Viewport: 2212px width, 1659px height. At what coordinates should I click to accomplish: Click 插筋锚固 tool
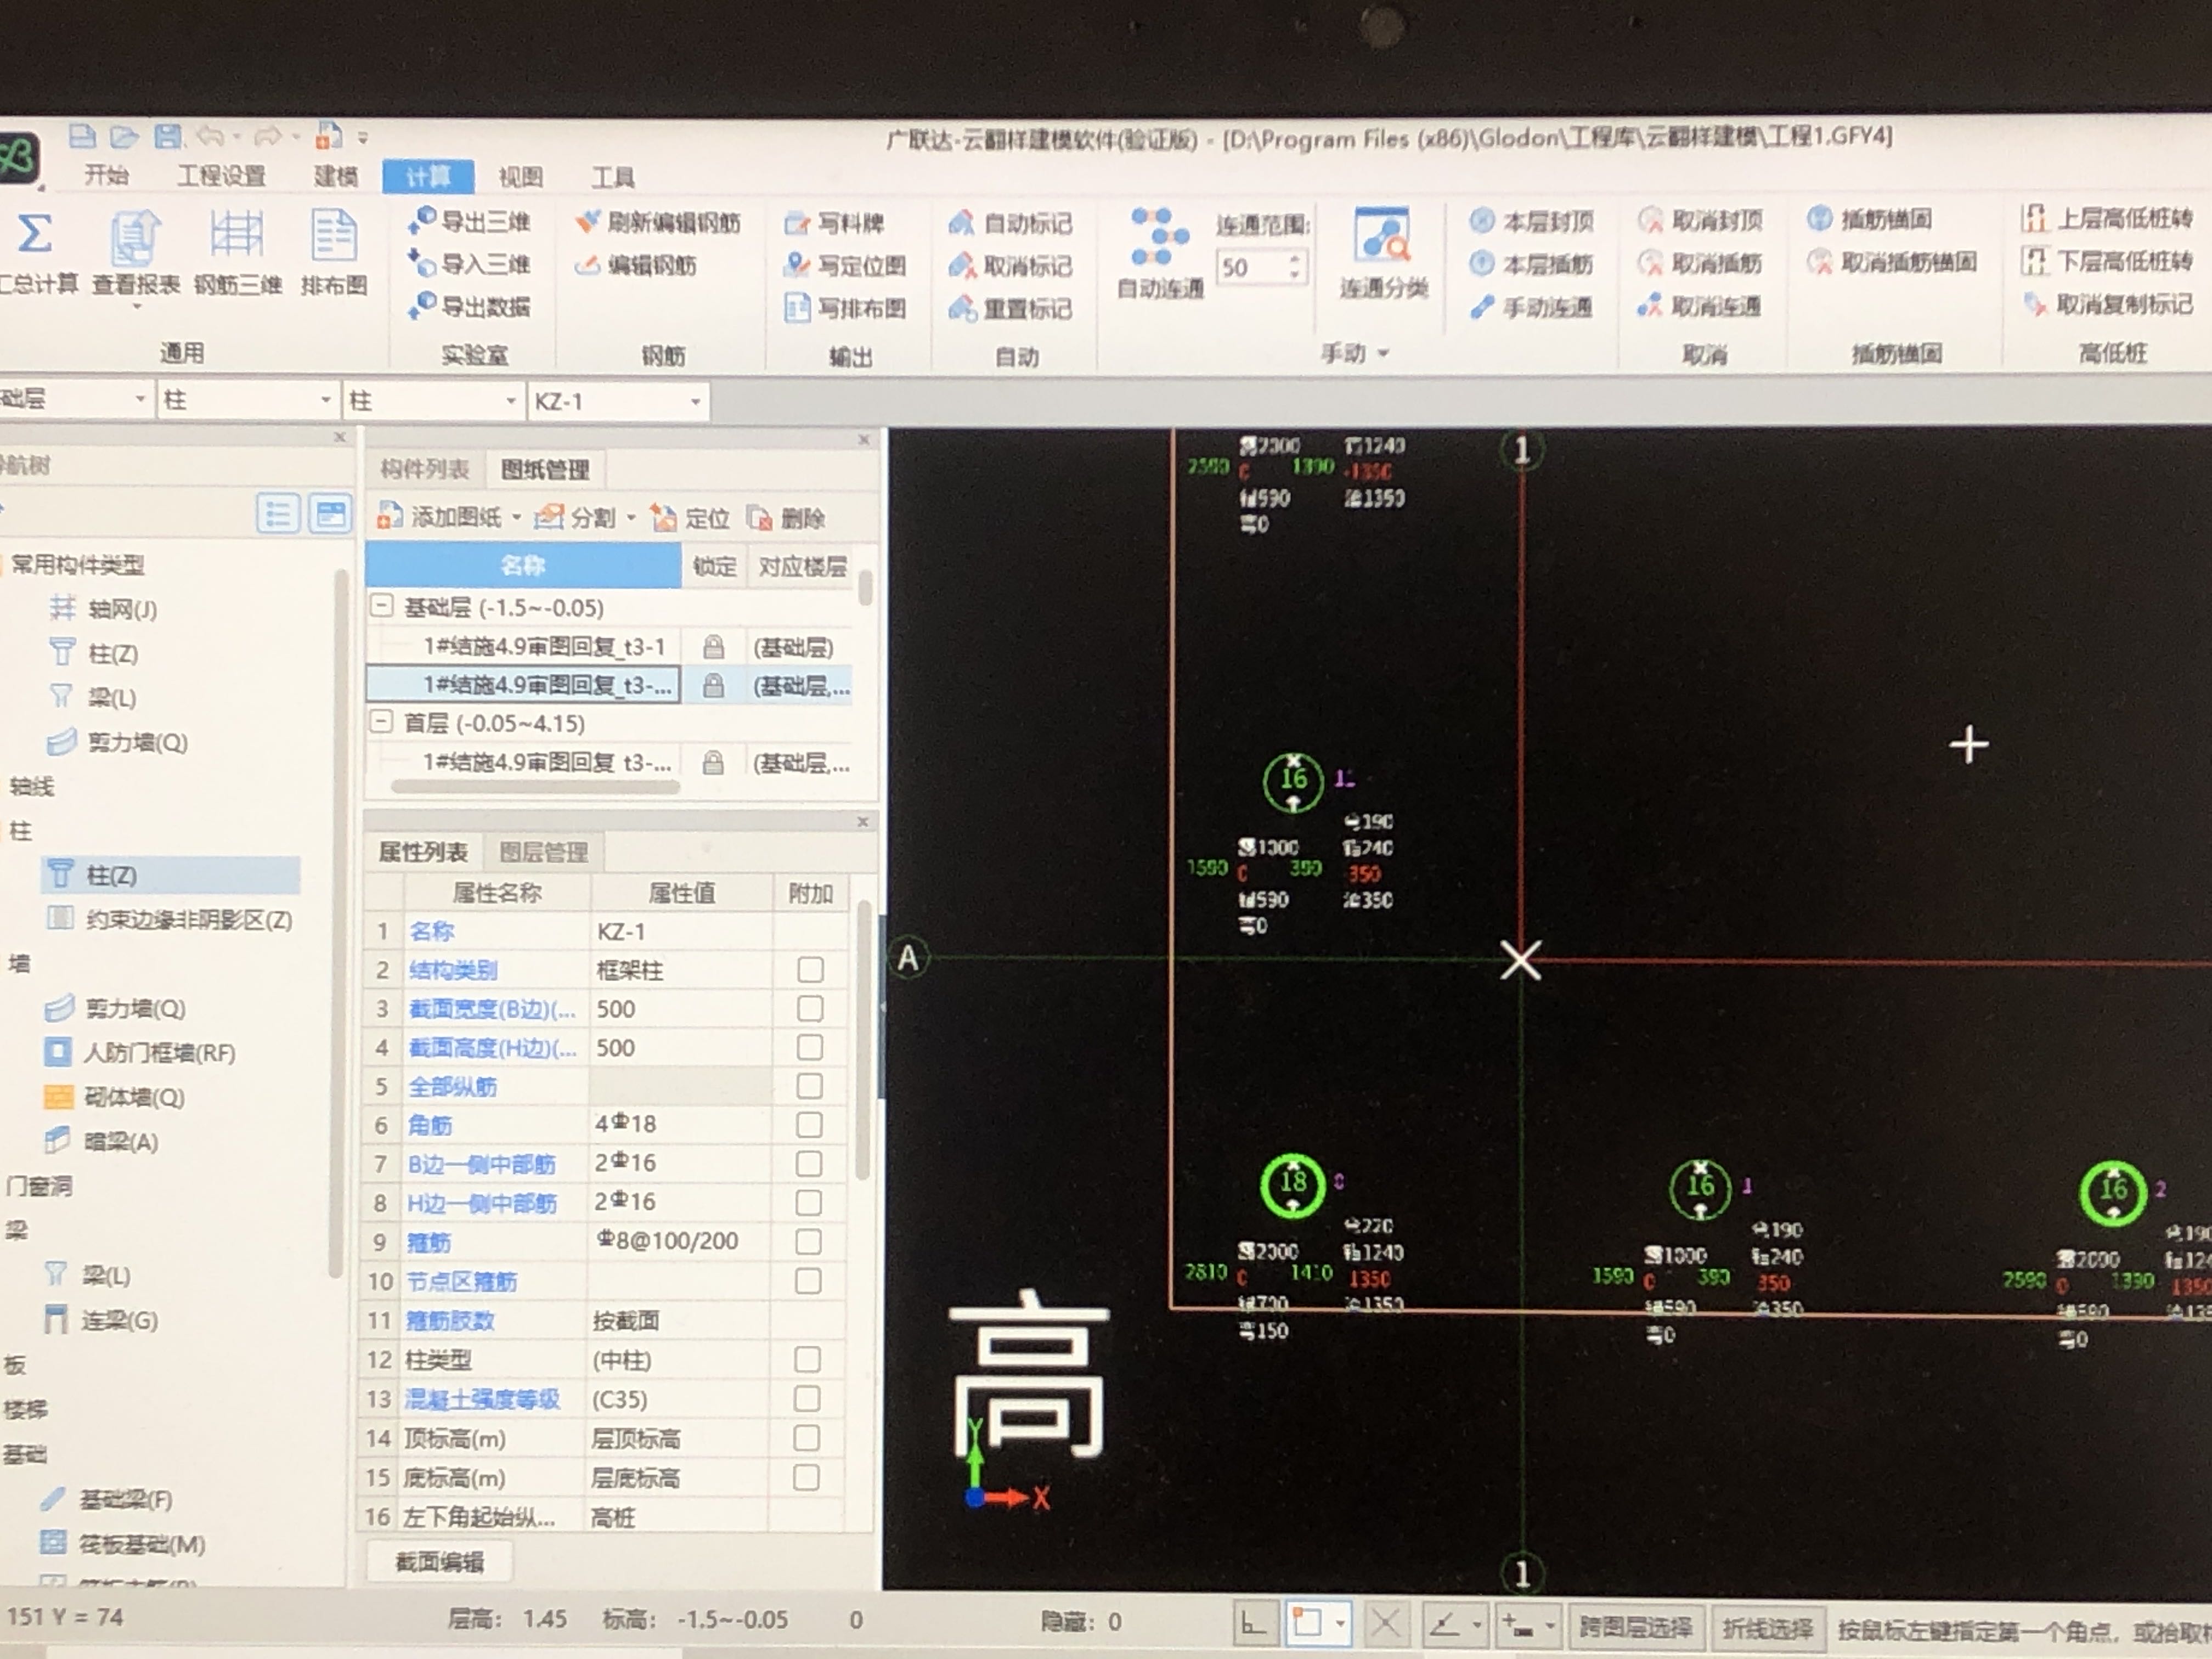click(x=1870, y=219)
